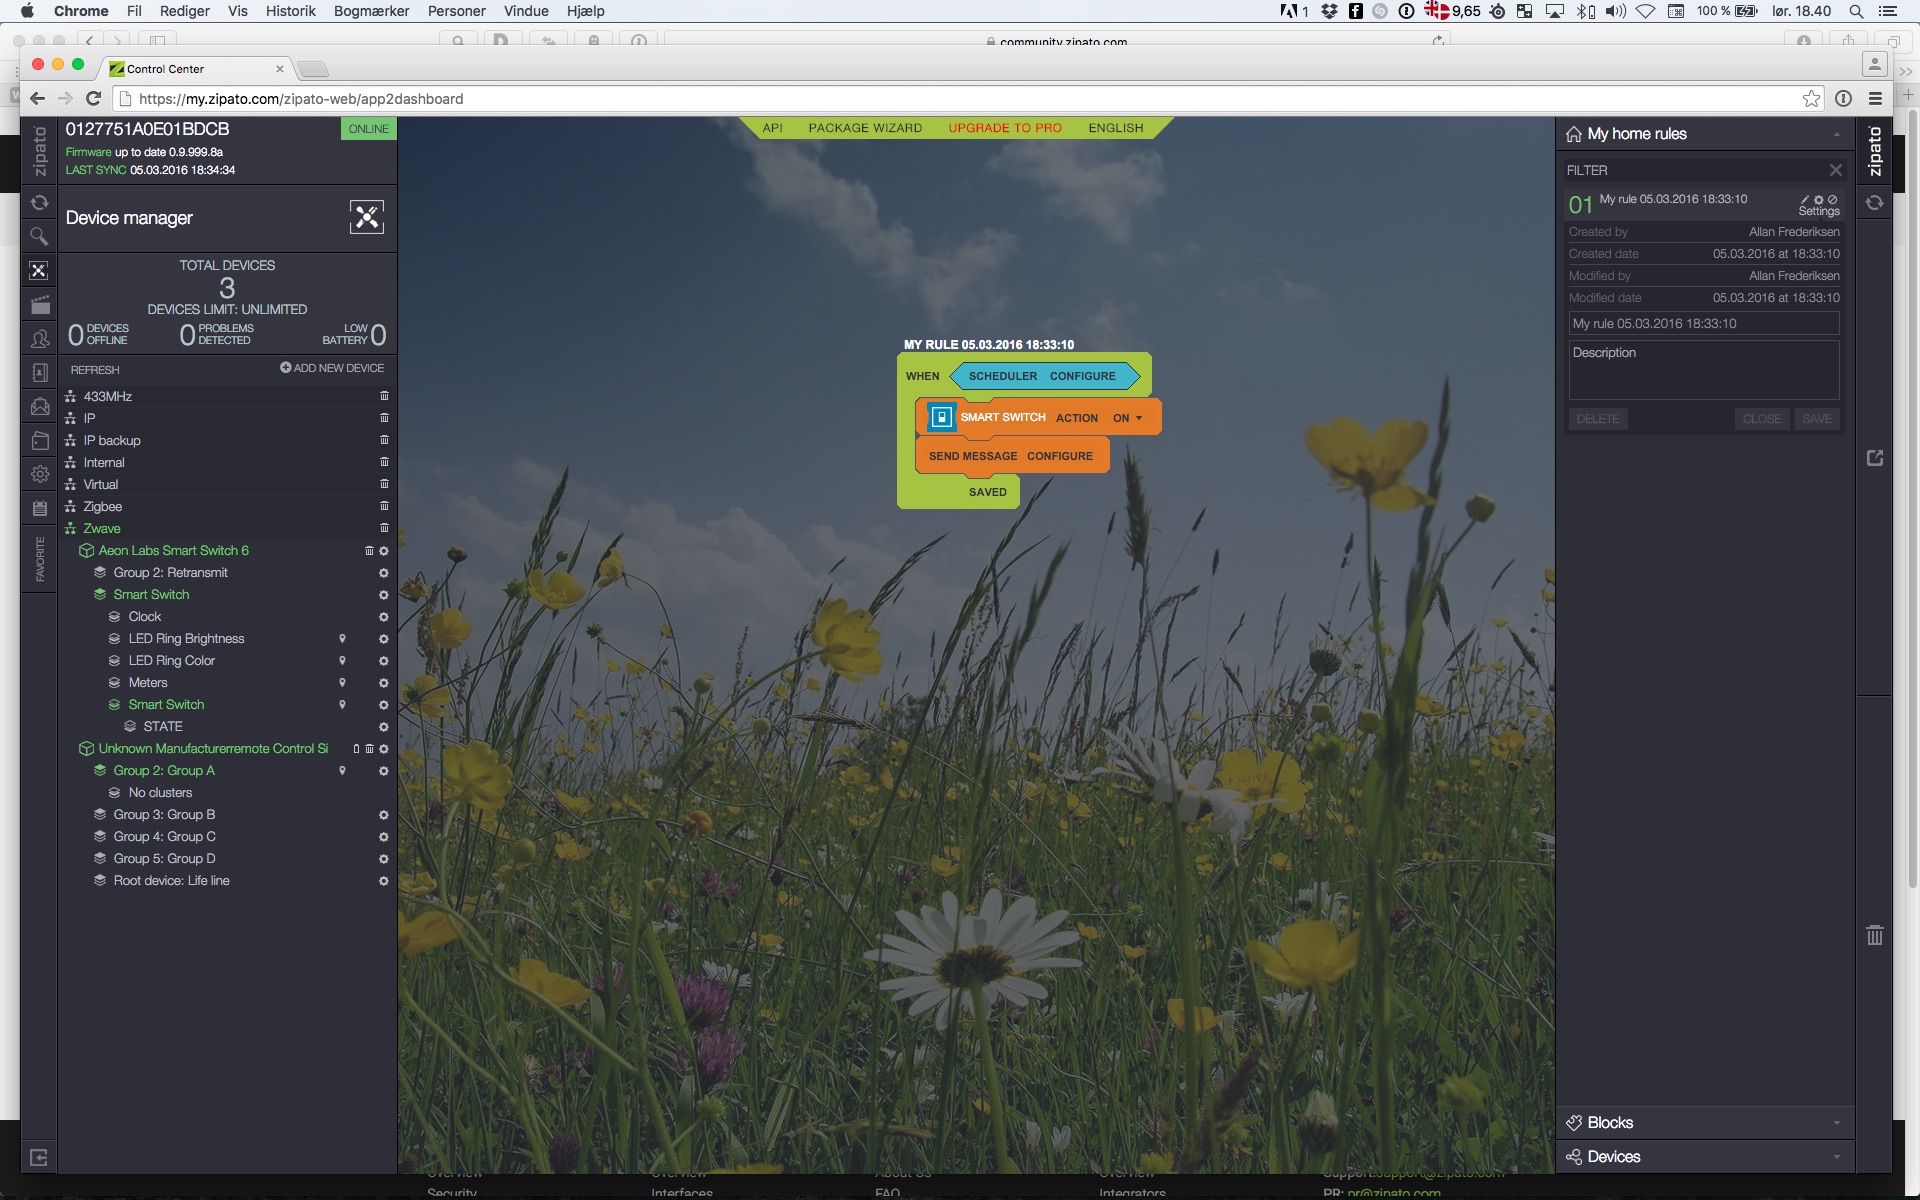The height and width of the screenshot is (1200, 1920).
Task: Collapse the Zwave network tree item
Action: click(101, 529)
